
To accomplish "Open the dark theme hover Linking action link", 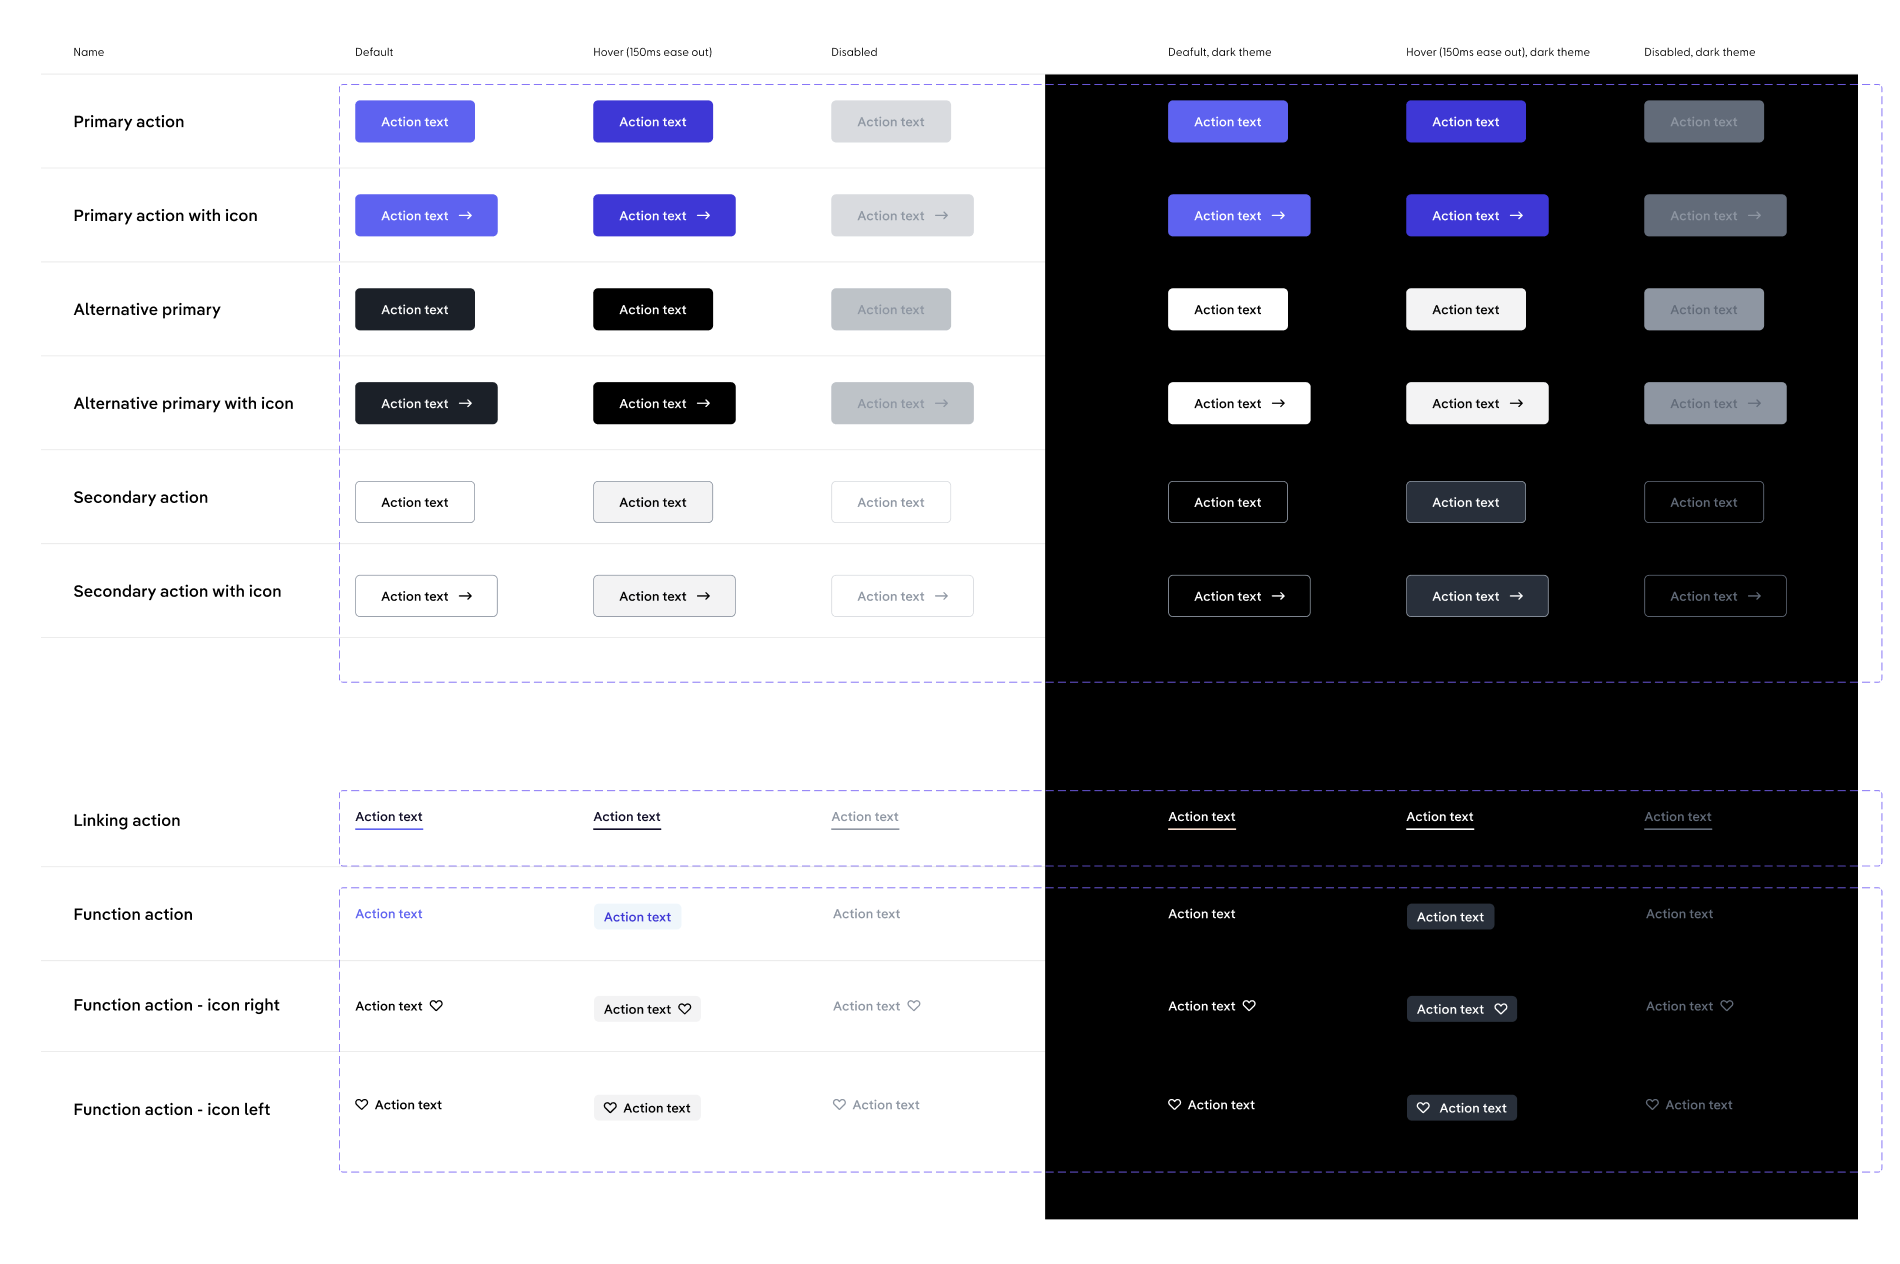I will [x=1439, y=817].
